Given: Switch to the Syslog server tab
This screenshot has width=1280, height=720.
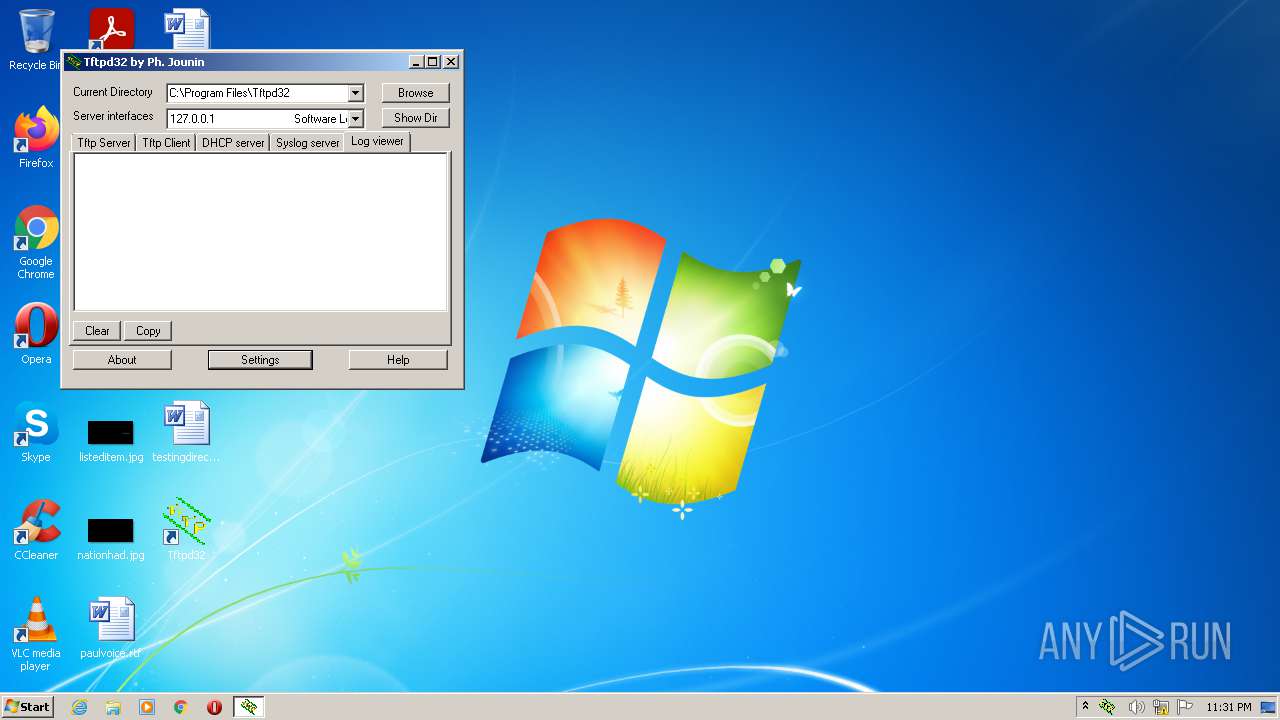Looking at the screenshot, I should coord(308,143).
